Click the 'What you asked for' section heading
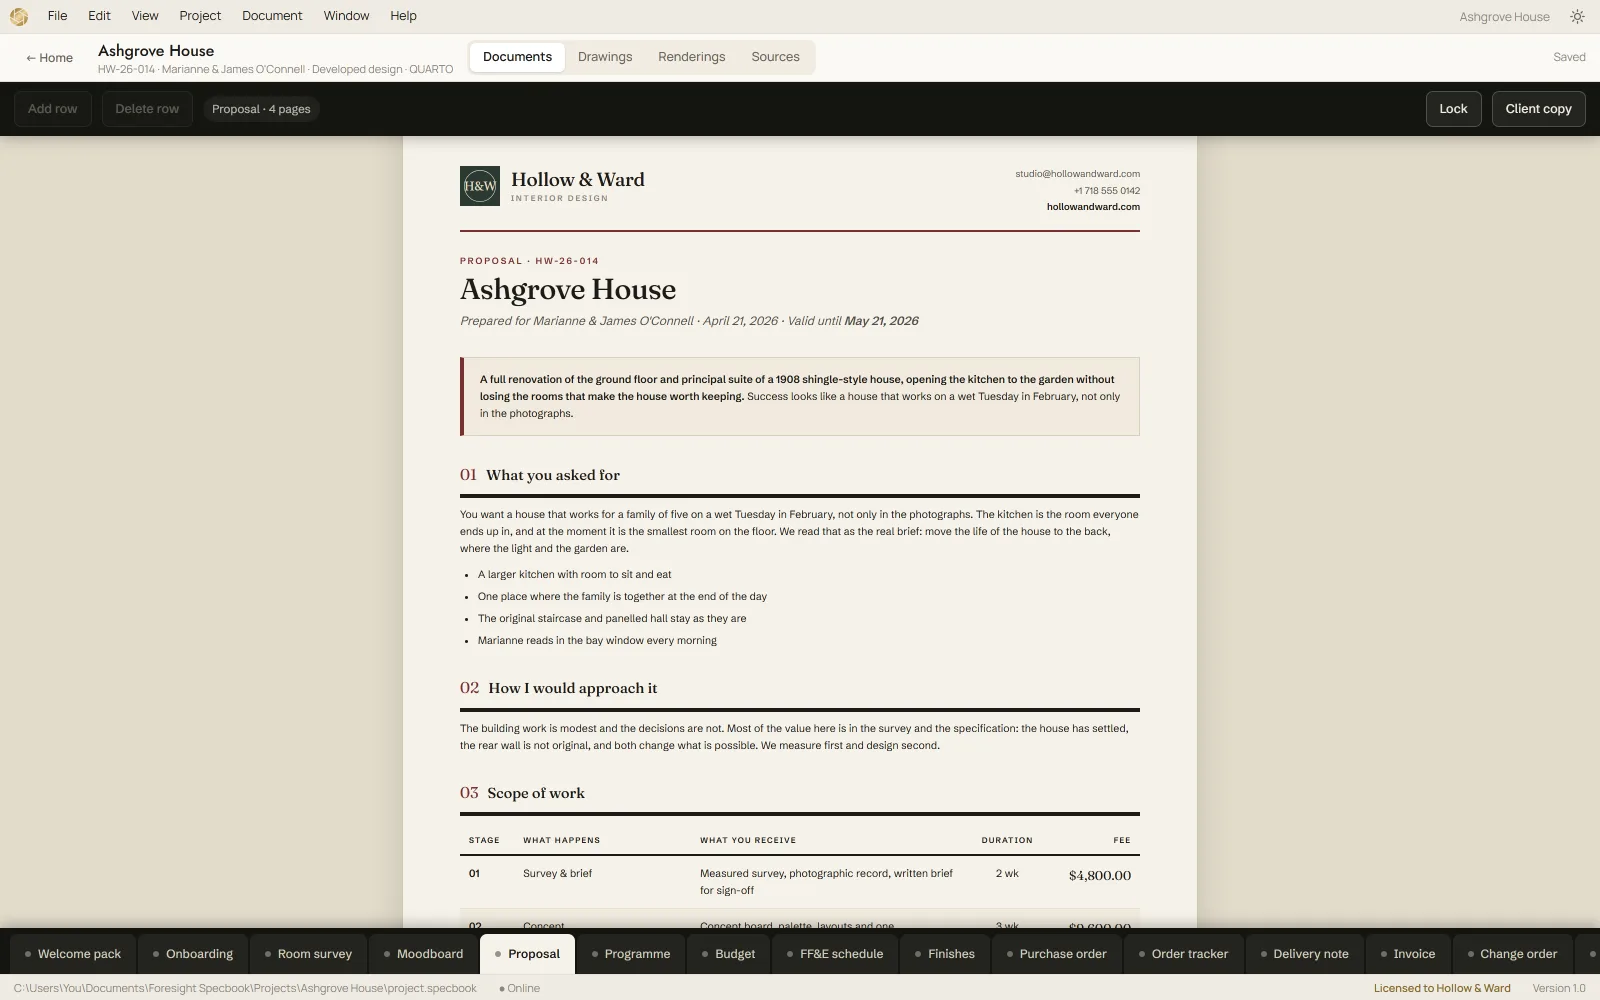Screen dimensions: 1600x1000 coord(553,475)
